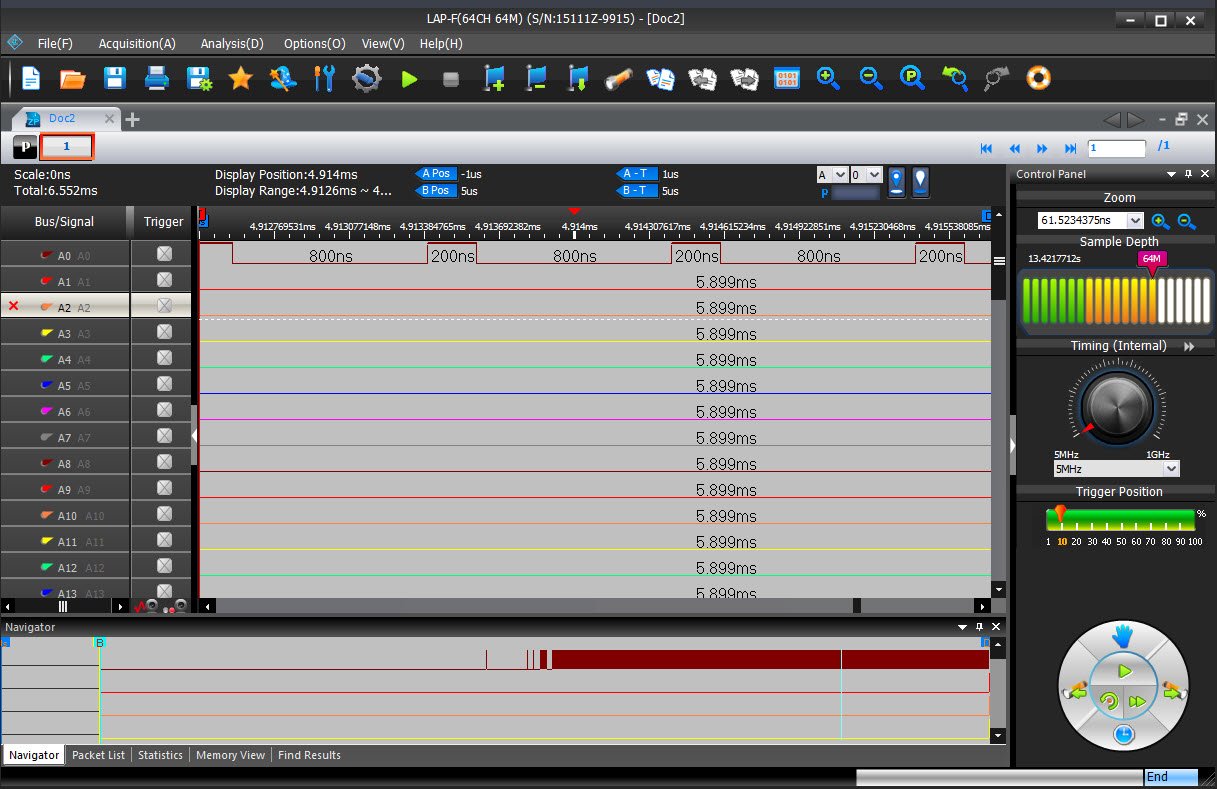Click the Trigger Position green slider
Image resolution: width=1217 pixels, height=789 pixels.
1120,519
